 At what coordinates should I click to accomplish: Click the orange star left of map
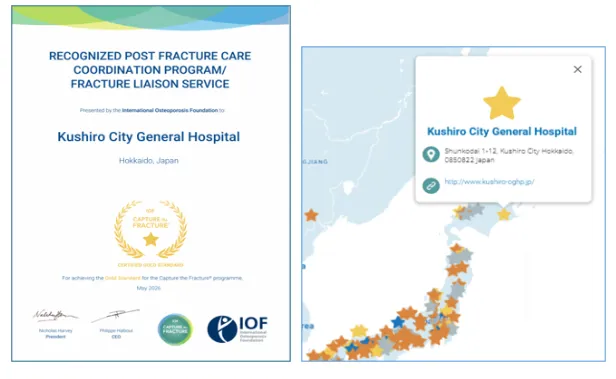[311, 215]
